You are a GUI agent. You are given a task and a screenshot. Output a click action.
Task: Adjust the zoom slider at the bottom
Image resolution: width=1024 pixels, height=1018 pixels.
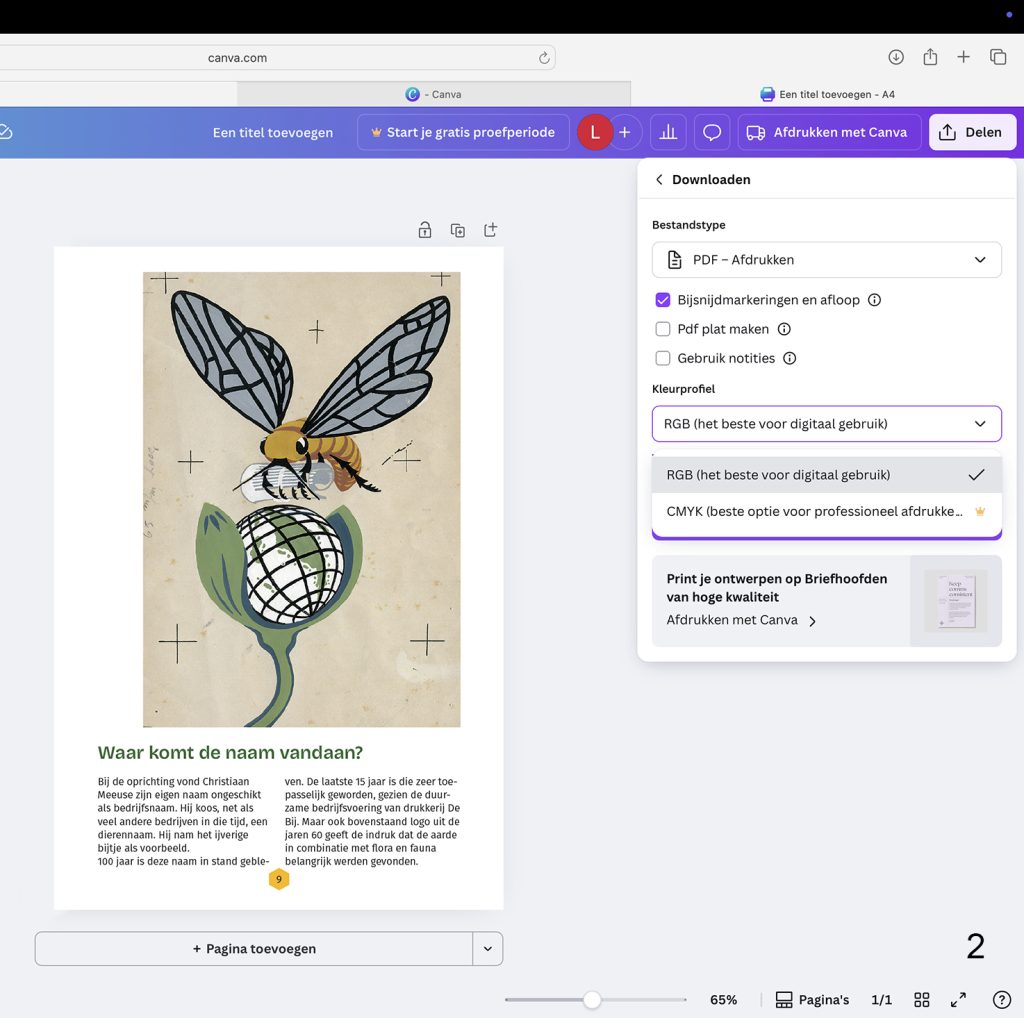[x=593, y=999]
